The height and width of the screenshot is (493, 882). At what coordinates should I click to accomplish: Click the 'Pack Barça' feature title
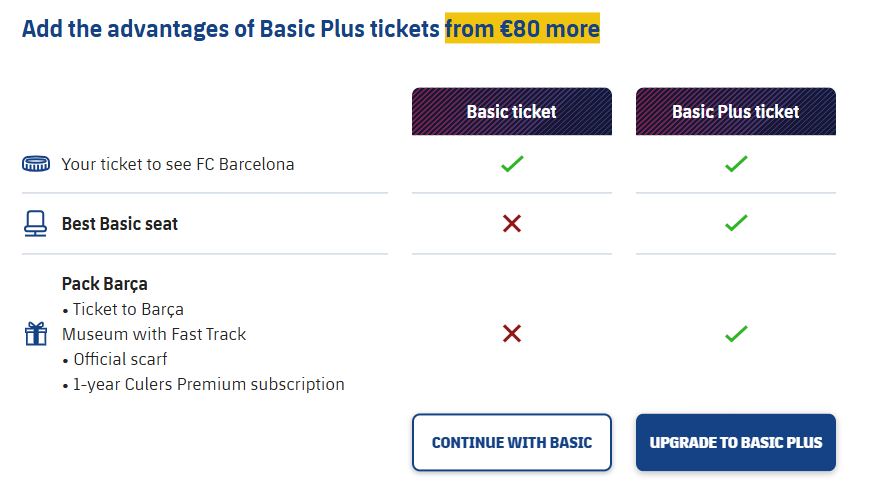point(105,284)
